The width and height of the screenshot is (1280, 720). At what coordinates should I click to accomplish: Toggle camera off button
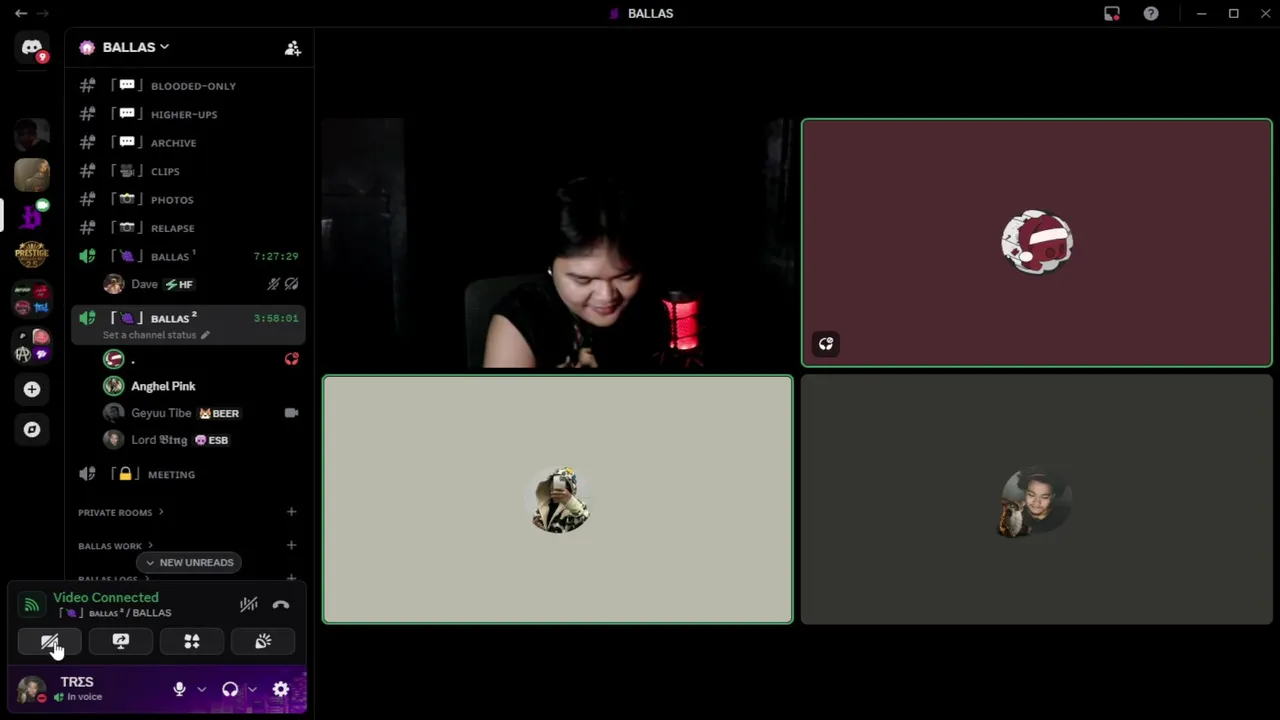pos(50,642)
